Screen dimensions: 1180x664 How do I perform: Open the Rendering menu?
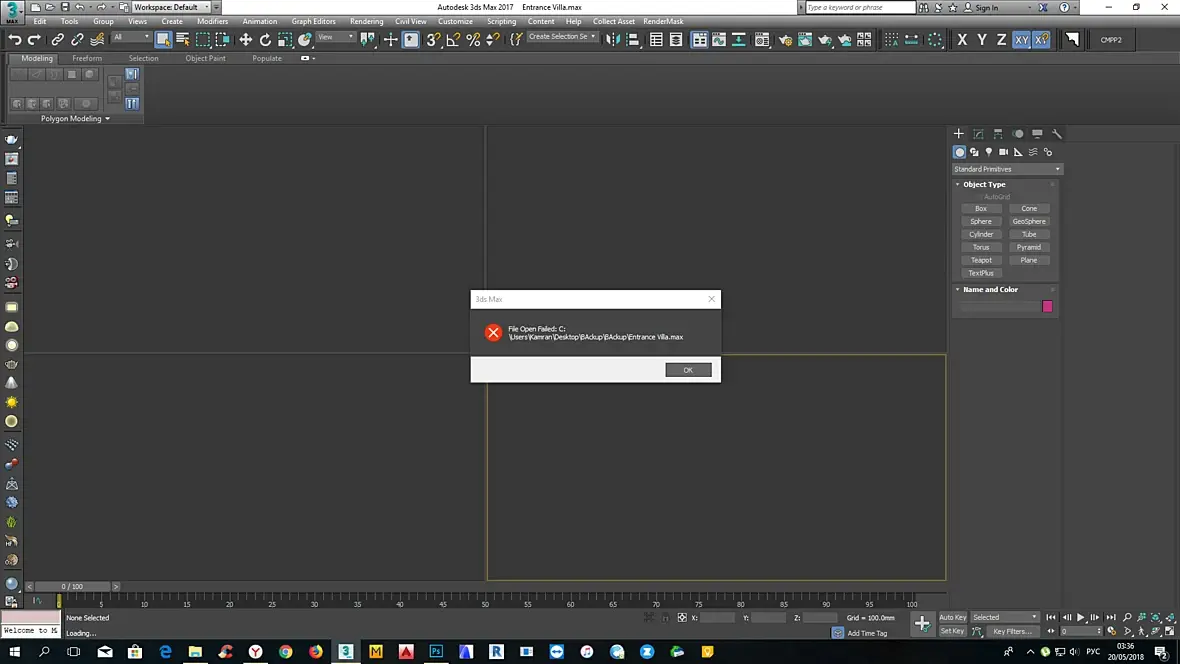[366, 22]
